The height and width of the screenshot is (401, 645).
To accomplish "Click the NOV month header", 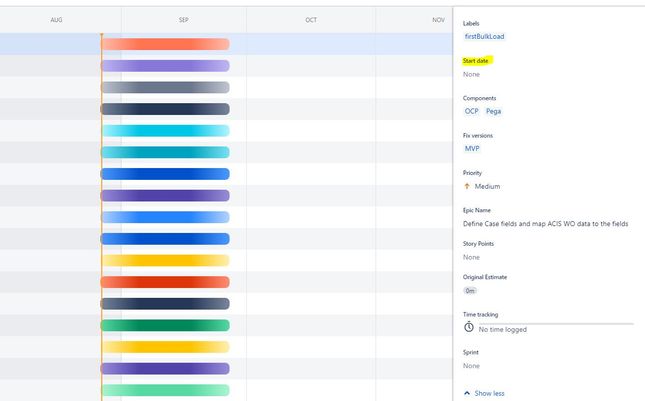I will (439, 20).
